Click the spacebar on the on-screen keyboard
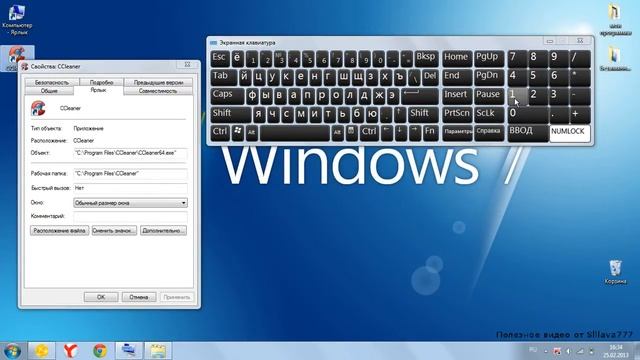640x360 pixels. tap(295, 133)
